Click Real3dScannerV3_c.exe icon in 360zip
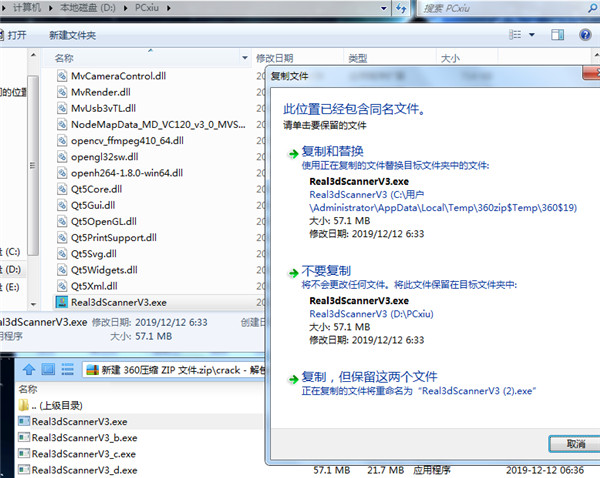Image resolution: width=600 pixels, height=478 pixels. tap(24, 454)
